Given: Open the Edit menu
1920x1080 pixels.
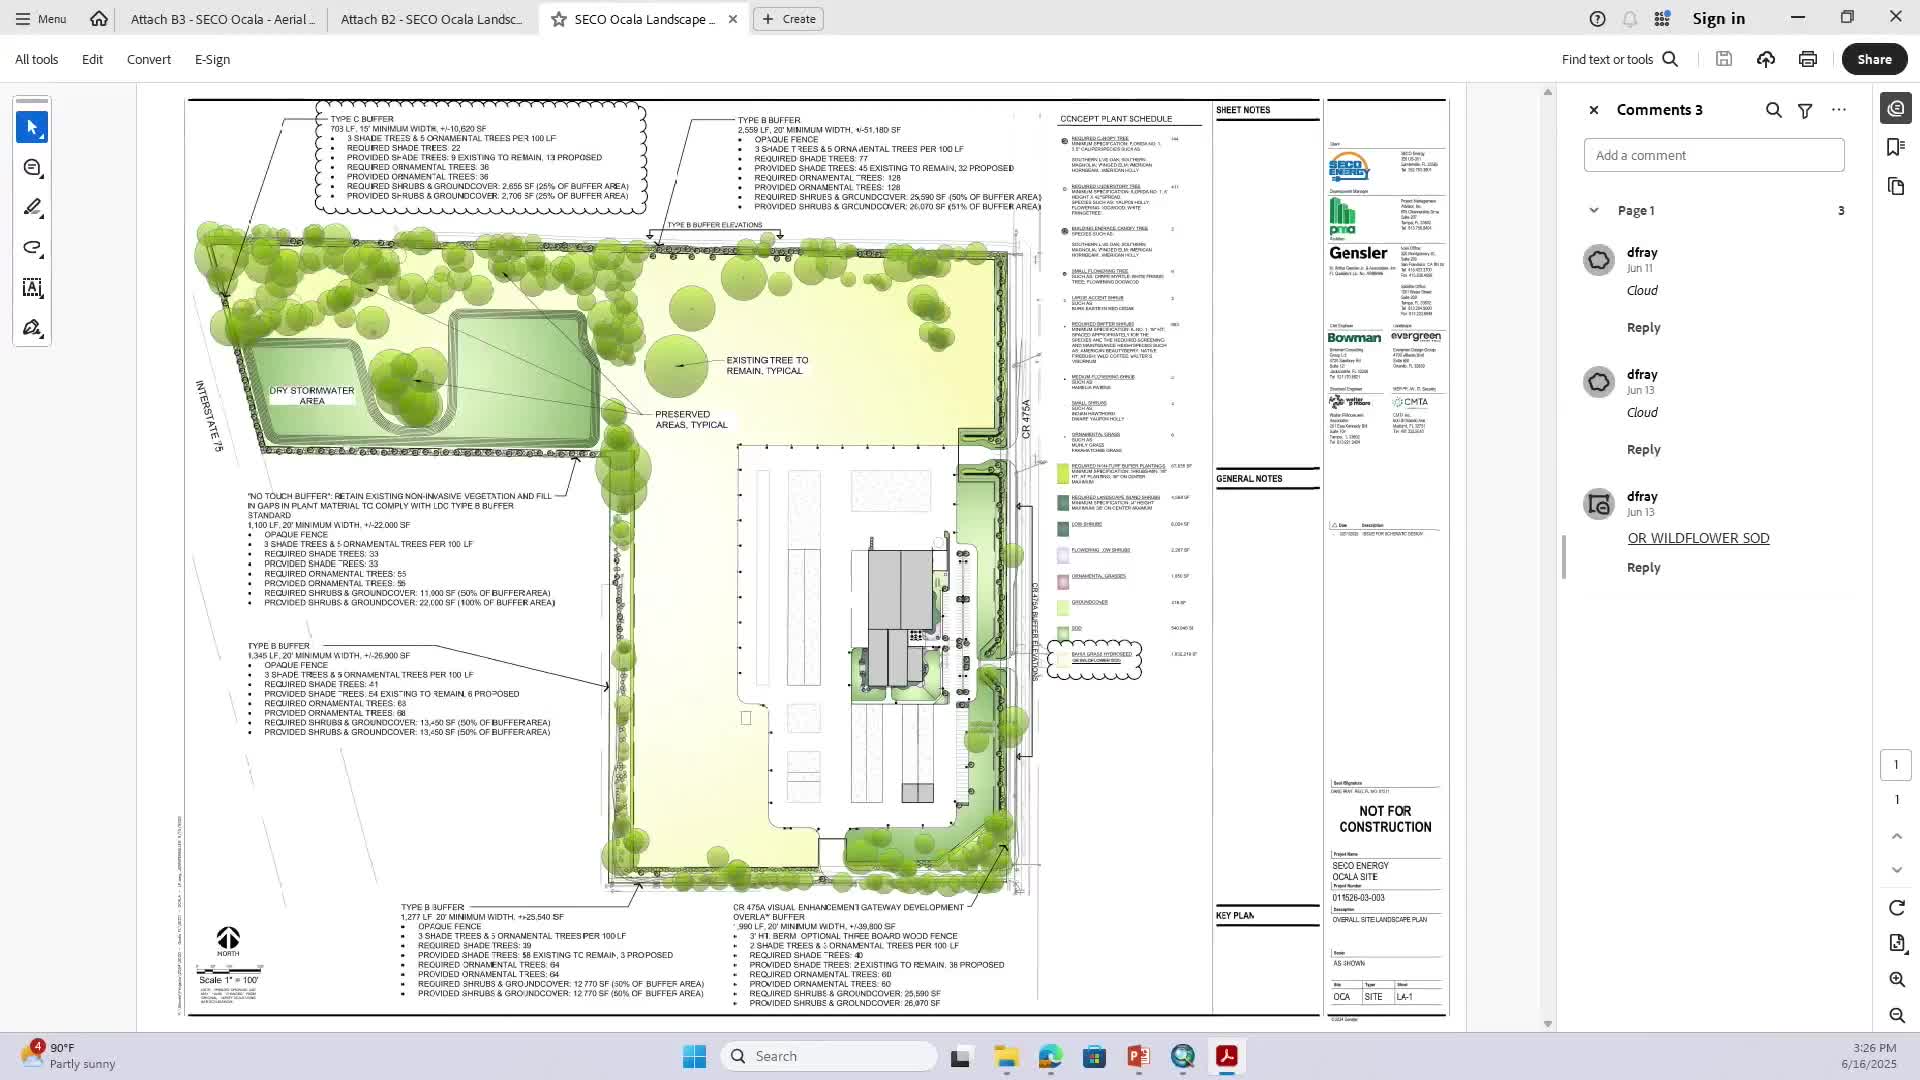Looking at the screenshot, I should (x=92, y=59).
